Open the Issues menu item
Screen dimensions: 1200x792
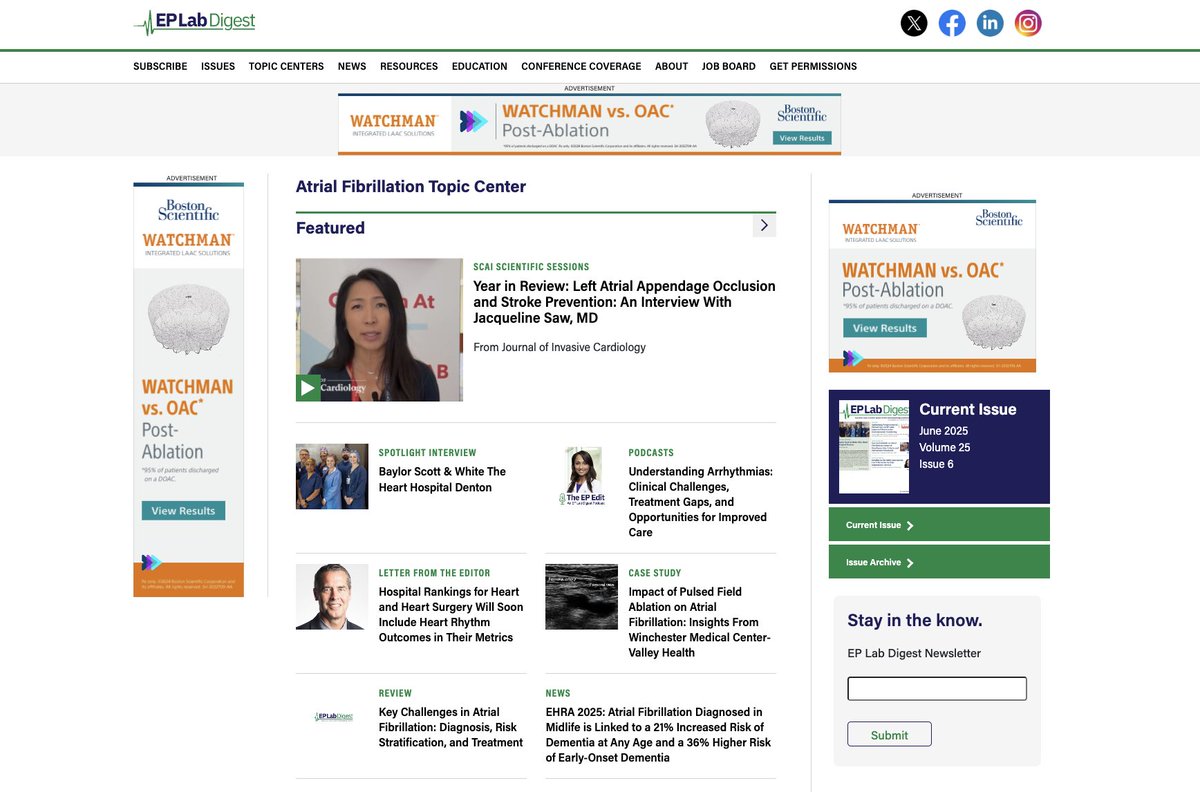click(x=218, y=66)
